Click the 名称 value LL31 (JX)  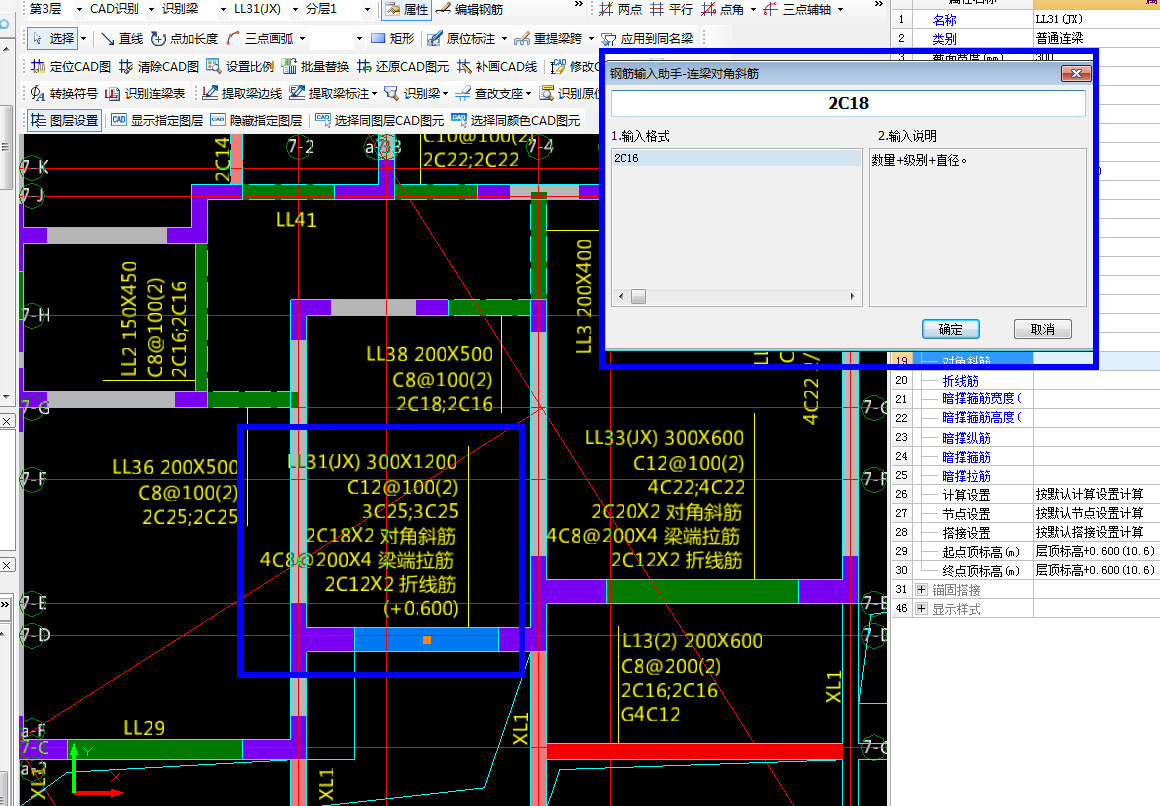click(1059, 19)
